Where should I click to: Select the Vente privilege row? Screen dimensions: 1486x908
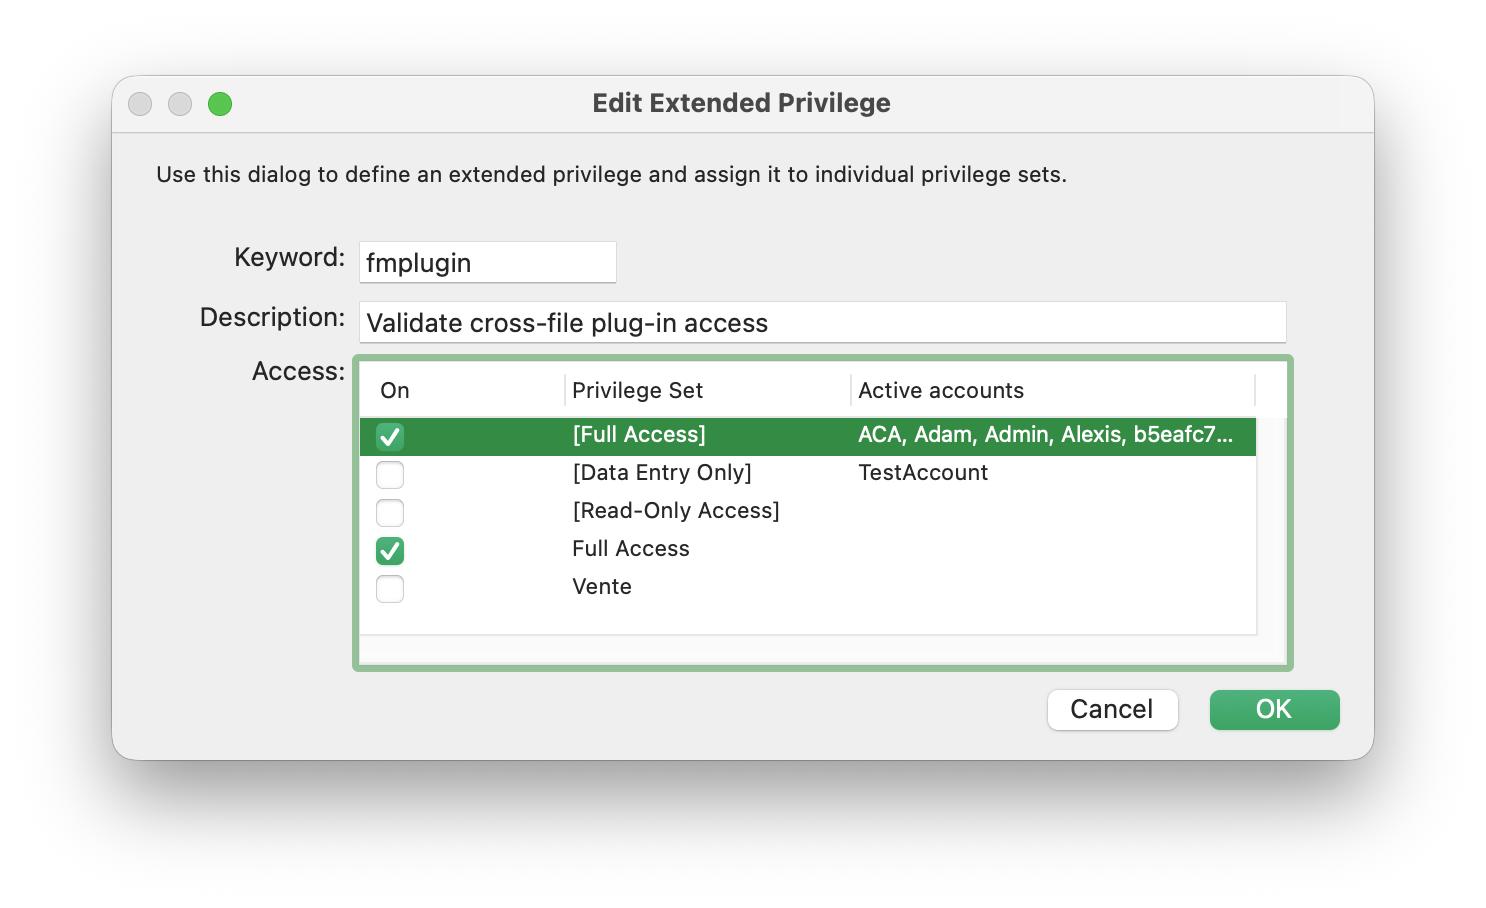point(602,587)
